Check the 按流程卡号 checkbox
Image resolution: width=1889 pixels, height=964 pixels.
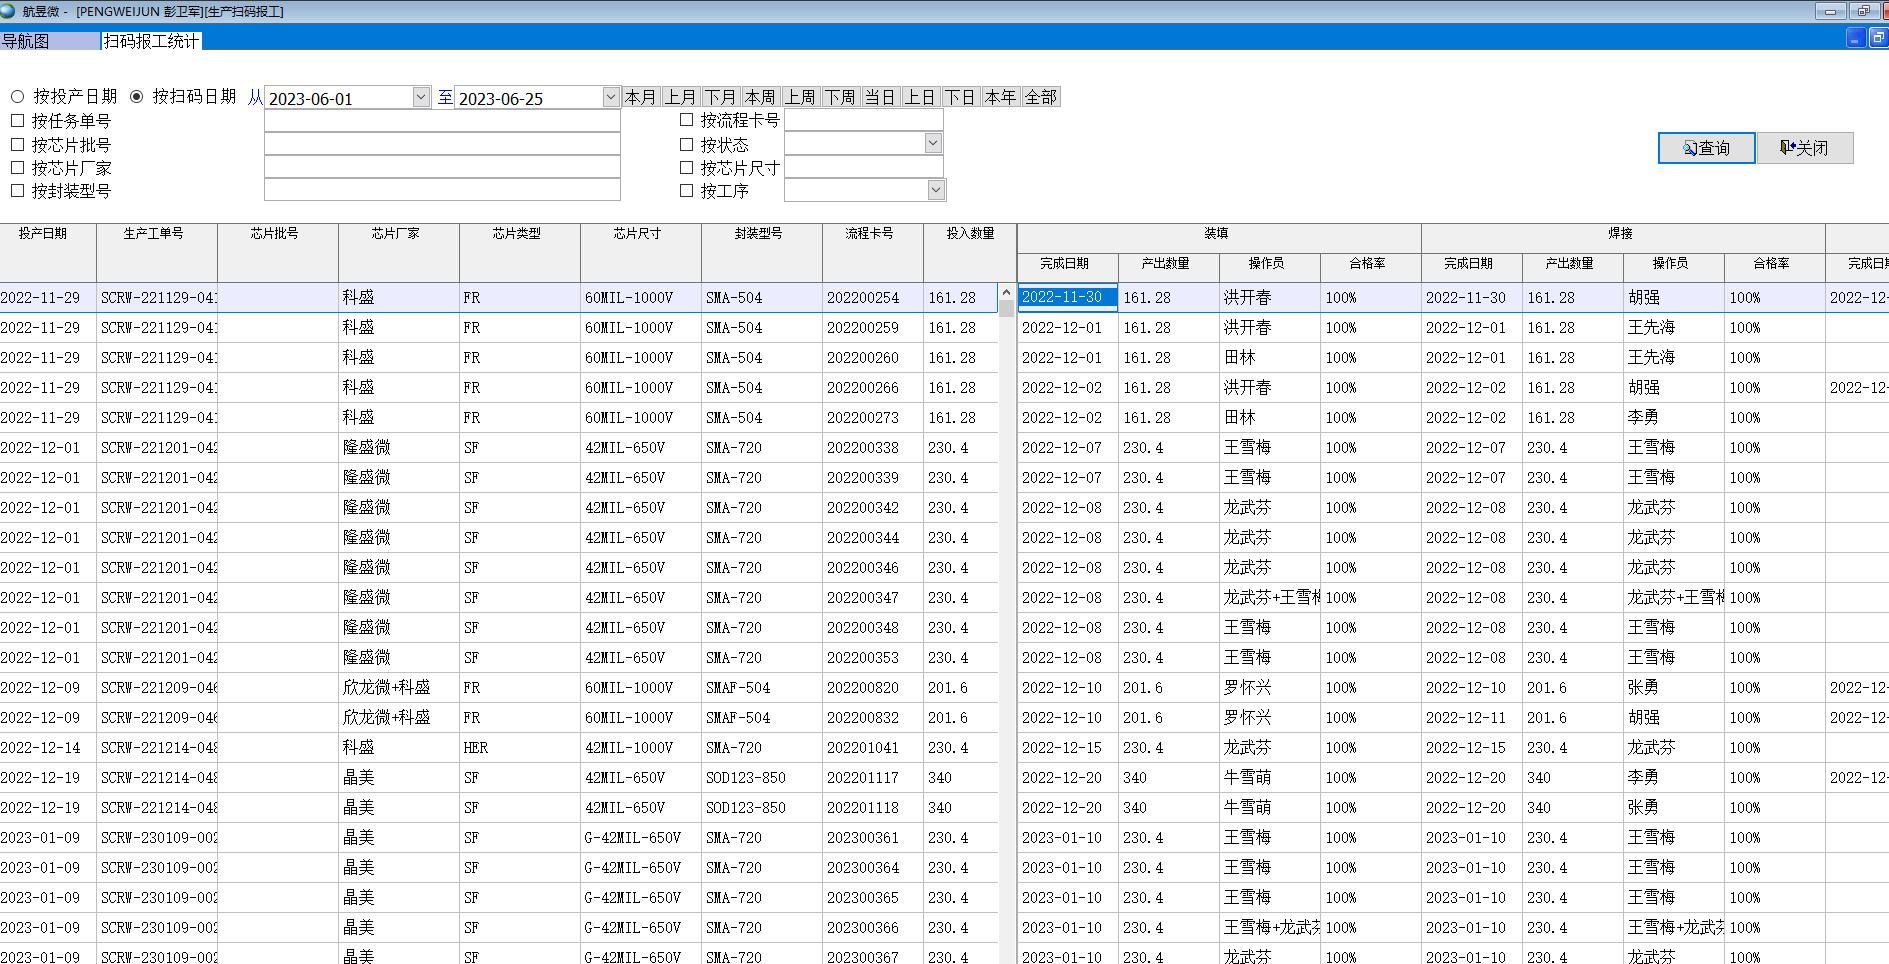tap(686, 120)
